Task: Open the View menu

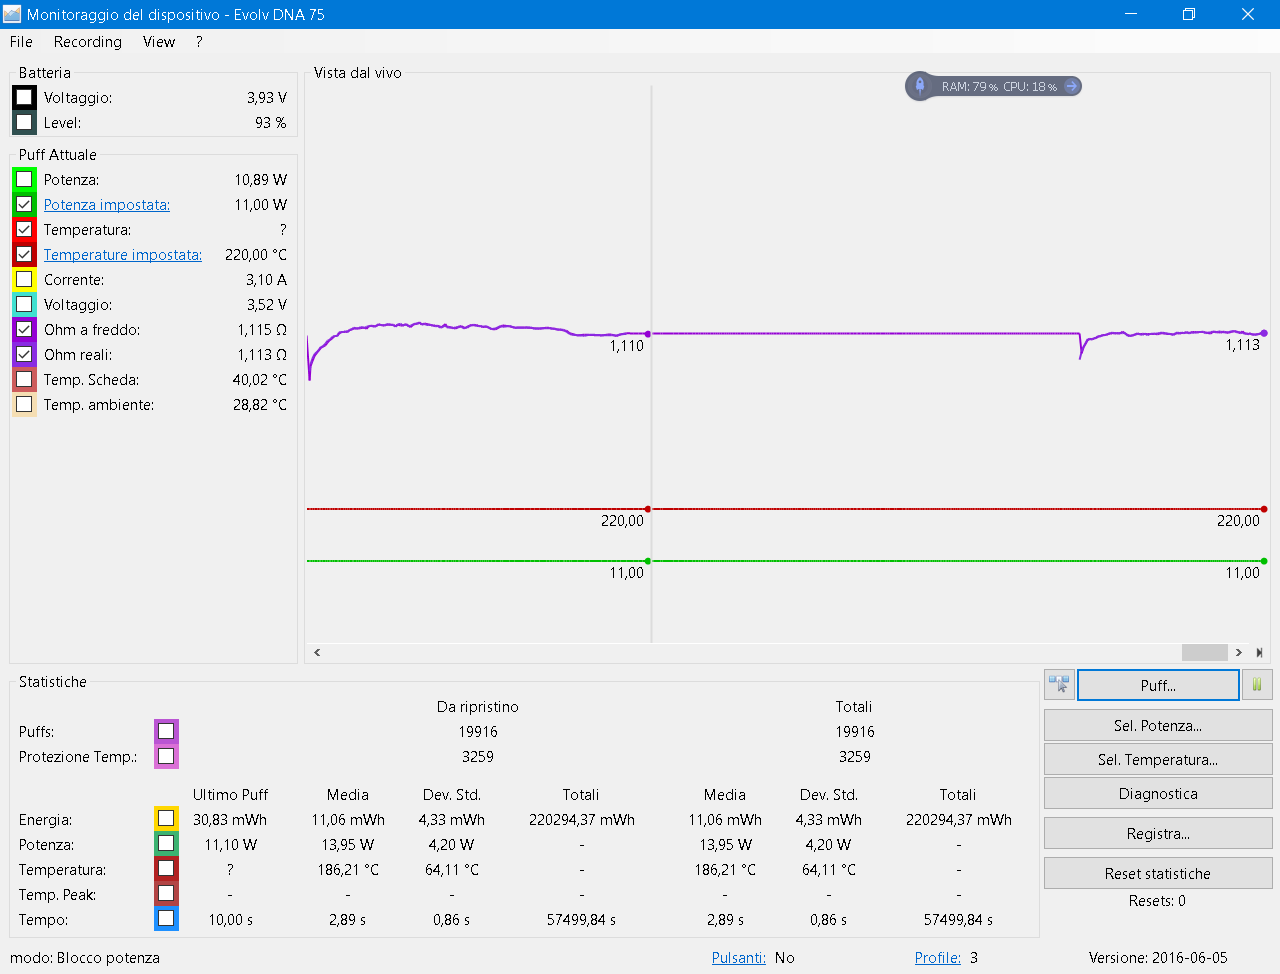Action: tap(158, 42)
